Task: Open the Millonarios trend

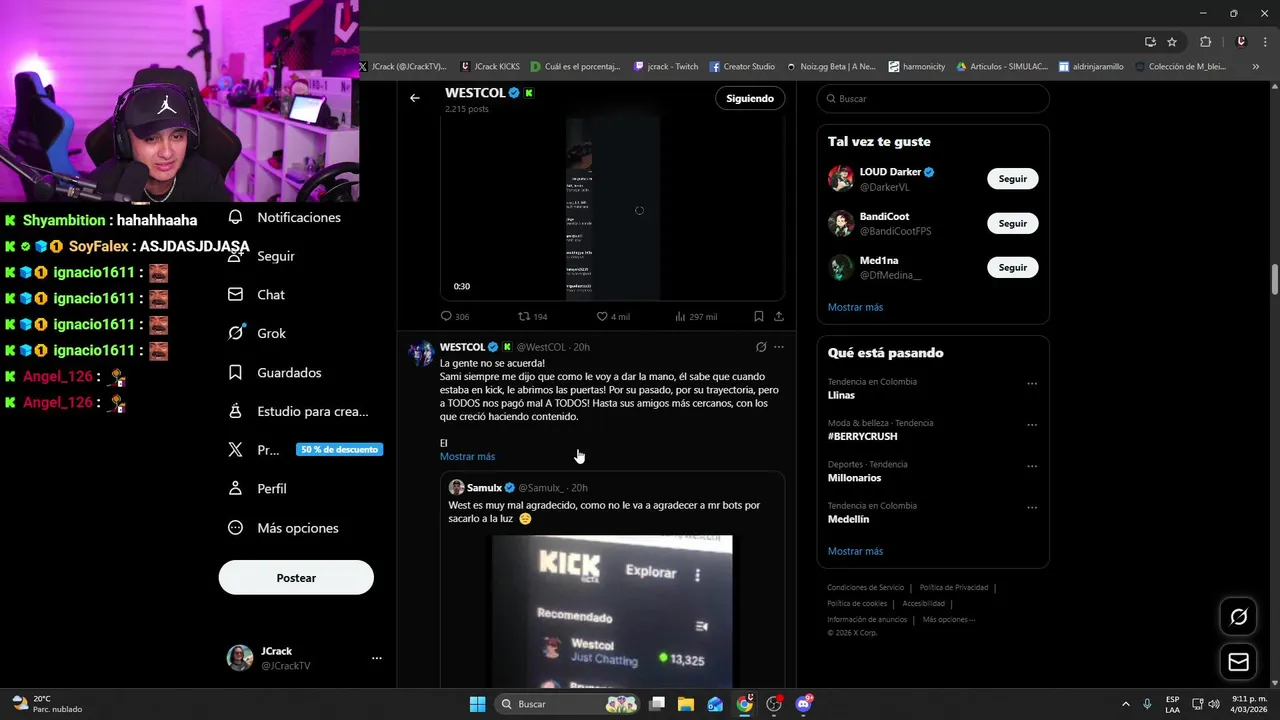Action: [x=854, y=478]
